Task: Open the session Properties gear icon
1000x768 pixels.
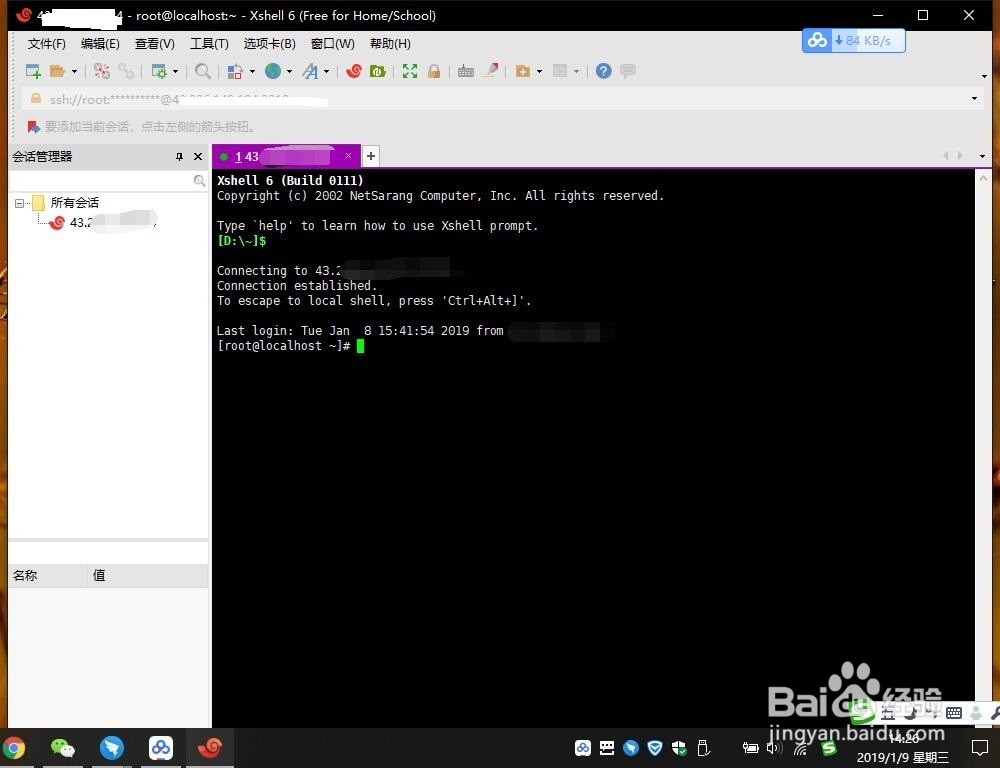Action: tap(159, 71)
